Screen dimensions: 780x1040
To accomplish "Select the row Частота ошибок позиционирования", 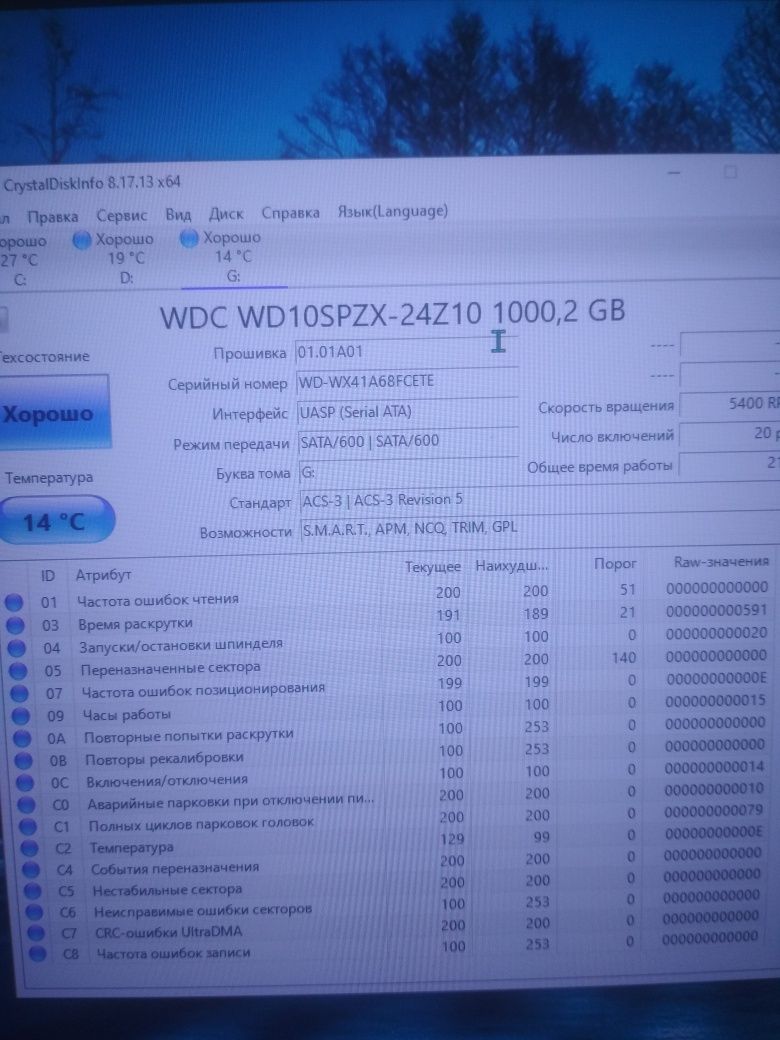I will [389, 686].
